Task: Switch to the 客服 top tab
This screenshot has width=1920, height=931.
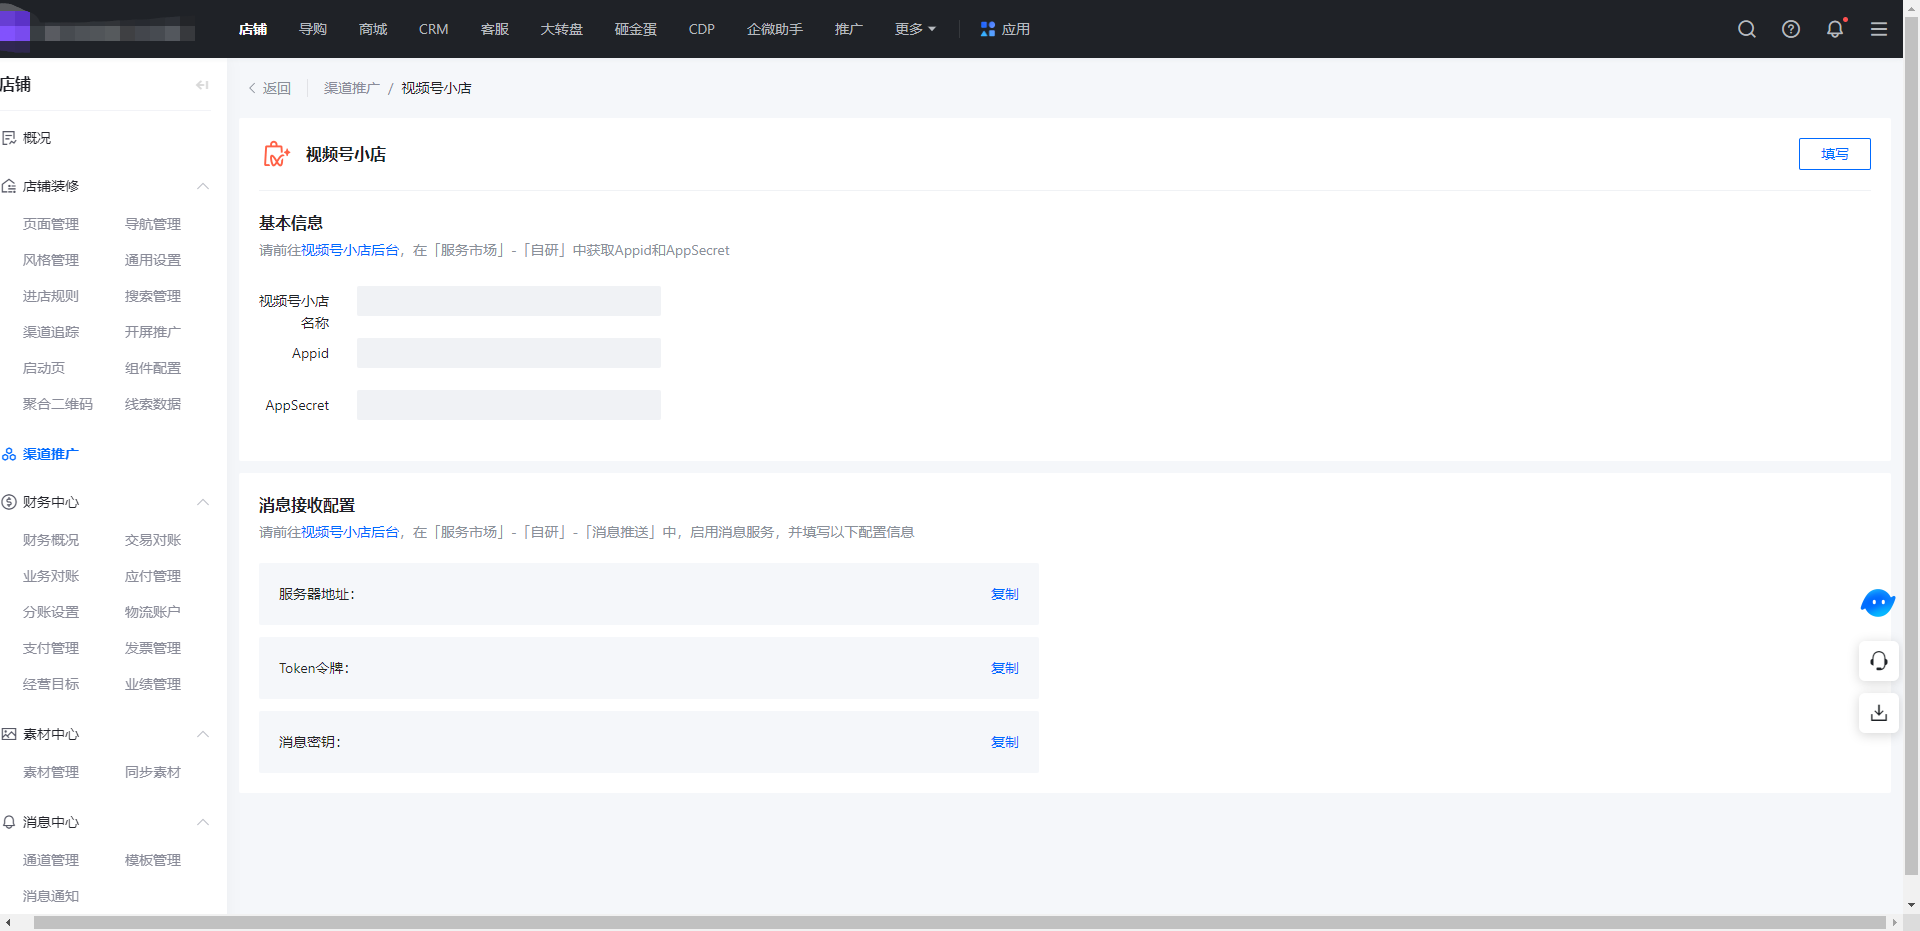Action: point(495,29)
